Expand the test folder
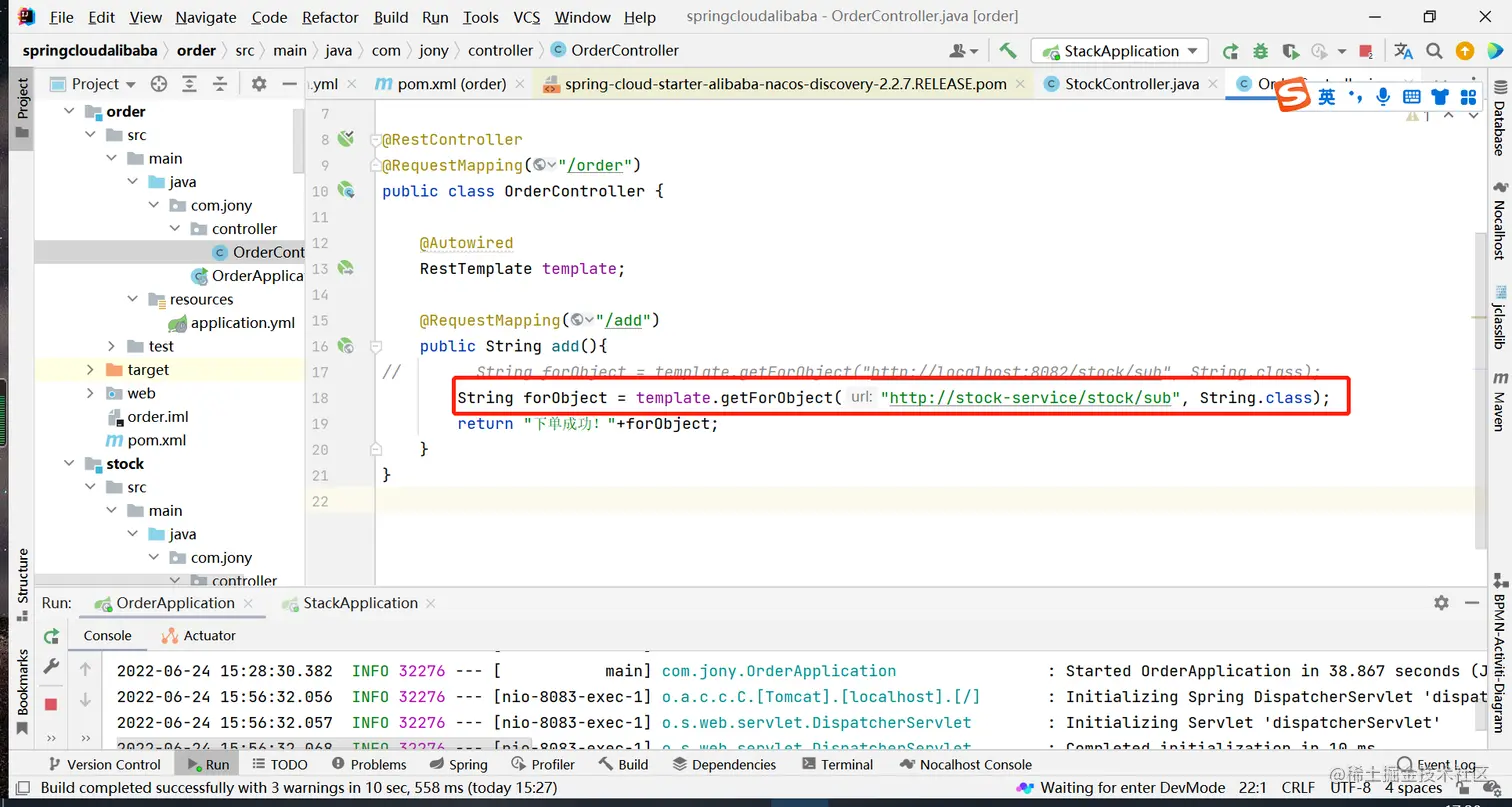This screenshot has width=1512, height=807. pos(112,346)
